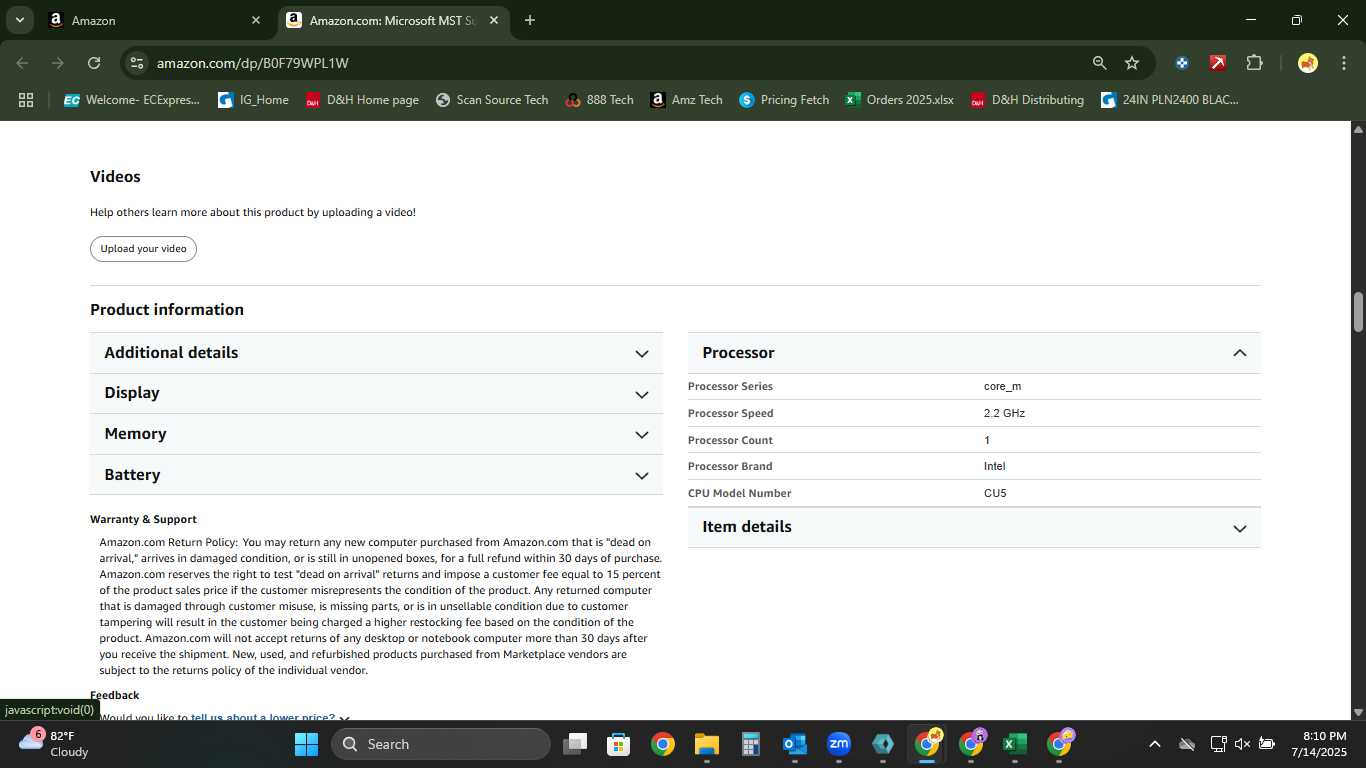Click the address bar URL field

(620, 63)
